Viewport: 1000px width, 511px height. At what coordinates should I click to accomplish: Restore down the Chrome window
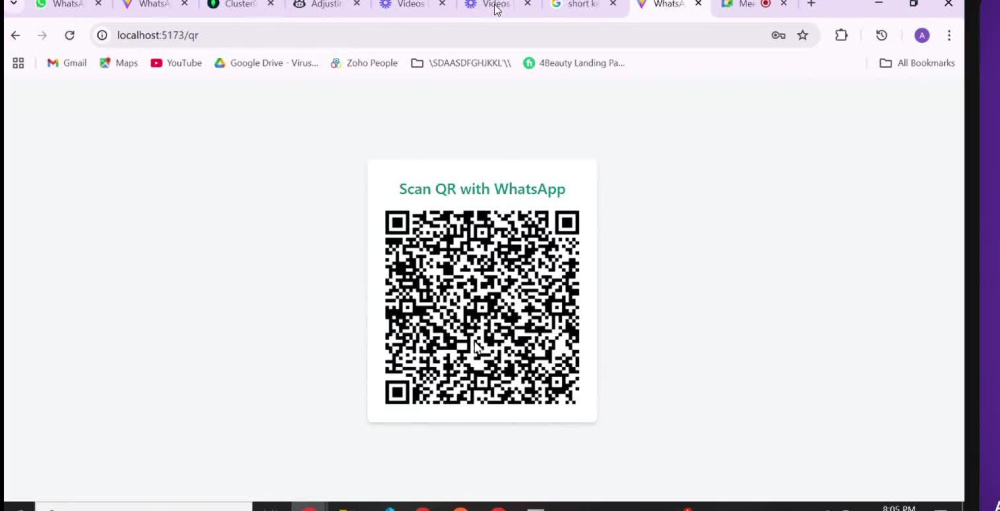(x=913, y=4)
